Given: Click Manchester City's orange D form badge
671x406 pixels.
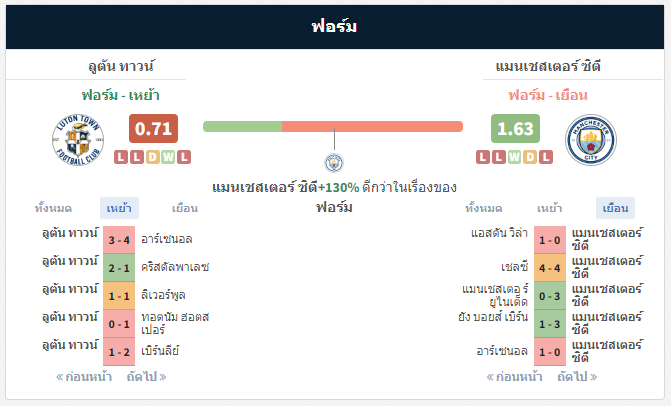Looking at the screenshot, I should (x=530, y=157).
